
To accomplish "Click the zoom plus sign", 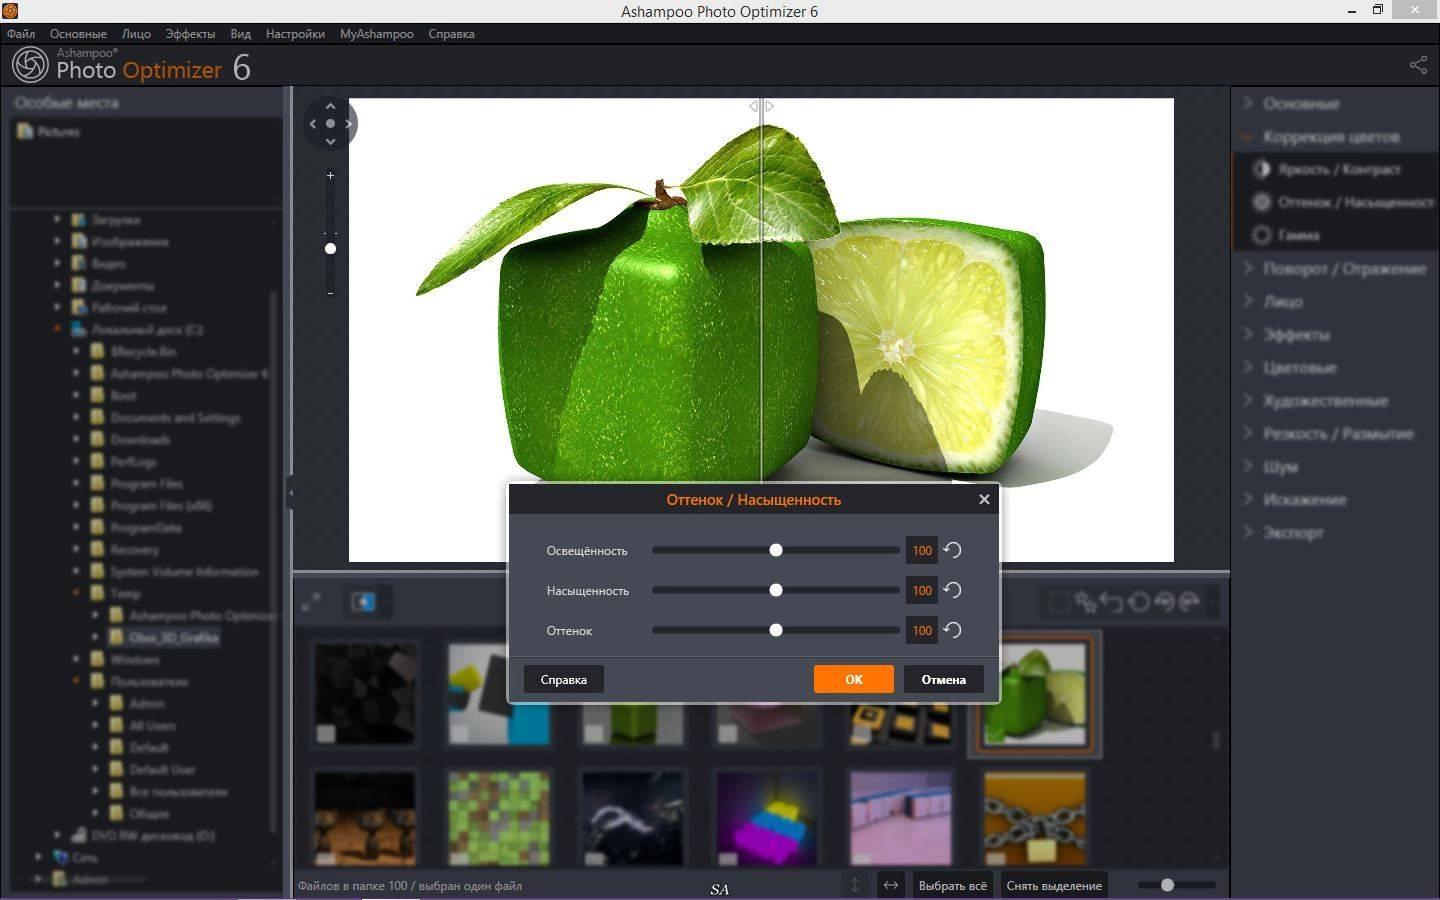I will click(x=330, y=176).
